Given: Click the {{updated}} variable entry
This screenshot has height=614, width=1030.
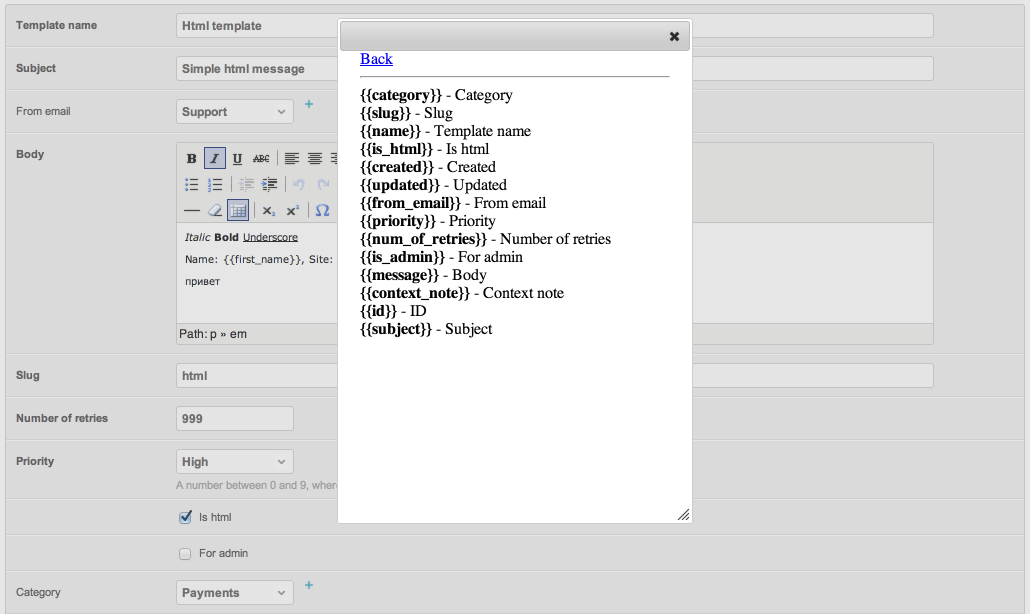Looking at the screenshot, I should coord(434,185).
